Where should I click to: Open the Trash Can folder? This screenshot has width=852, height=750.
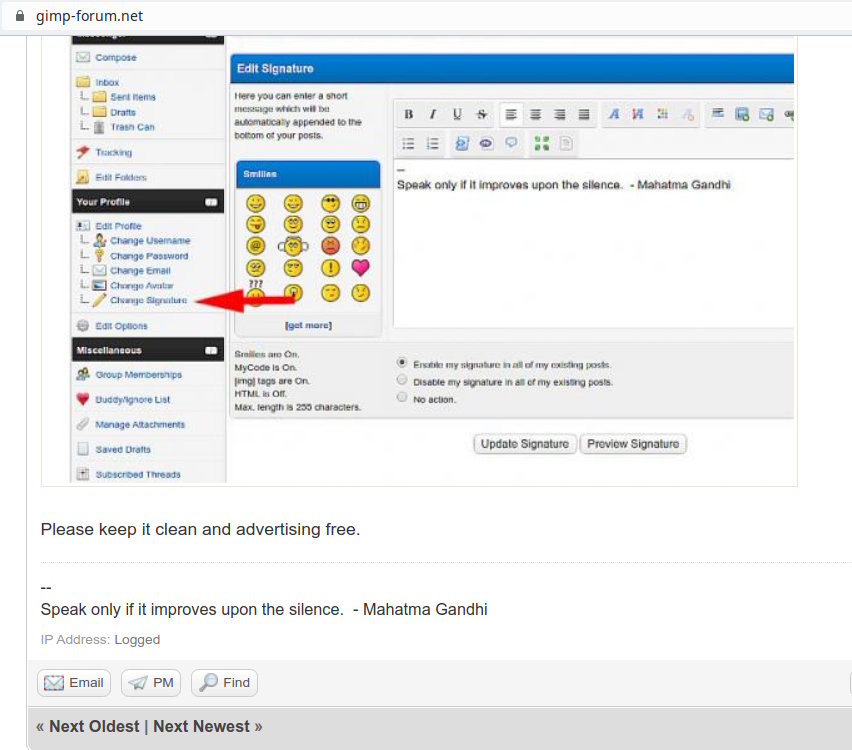pos(133,127)
